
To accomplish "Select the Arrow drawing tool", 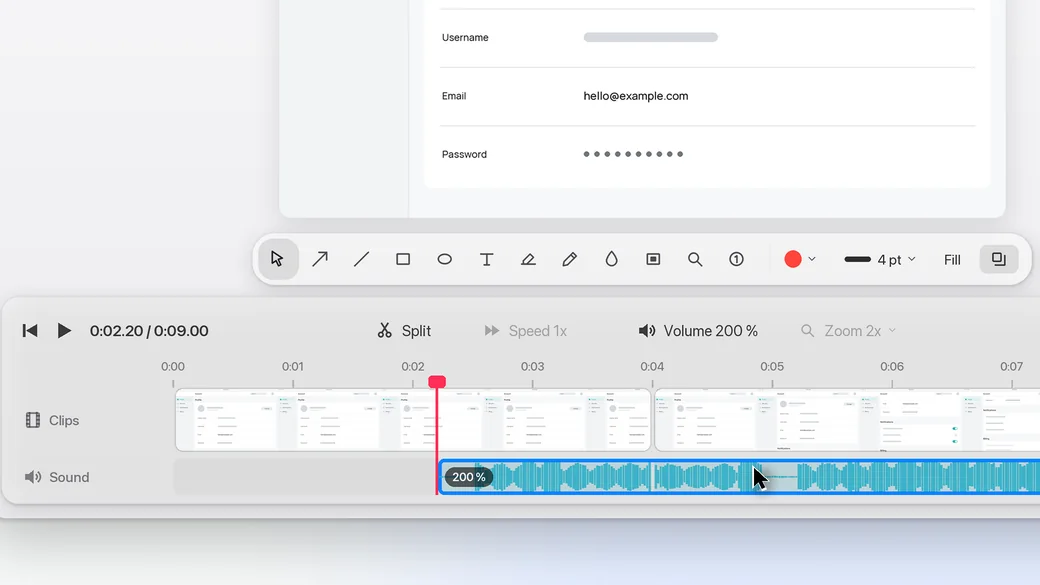I will point(320,259).
